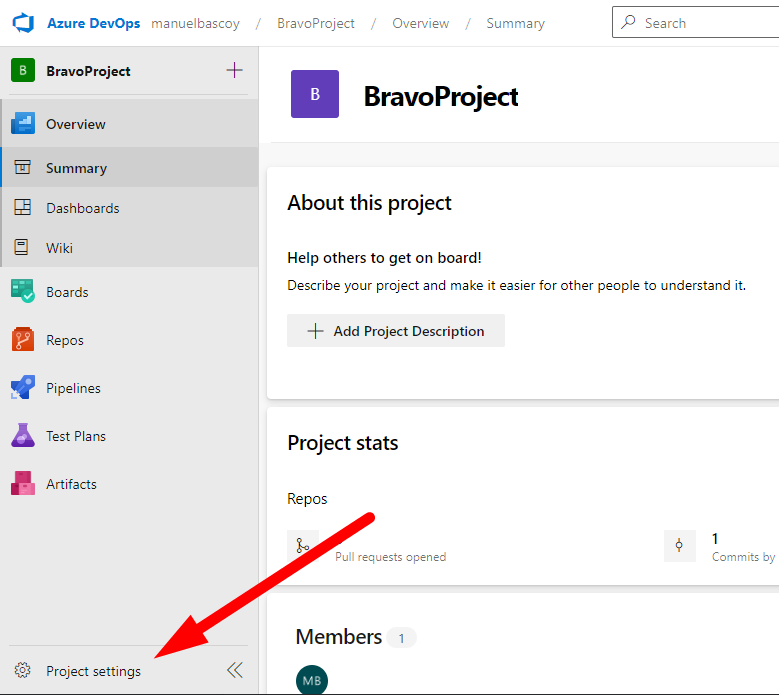Click the Overview icon in sidebar
This screenshot has height=695, width=779.
23,124
